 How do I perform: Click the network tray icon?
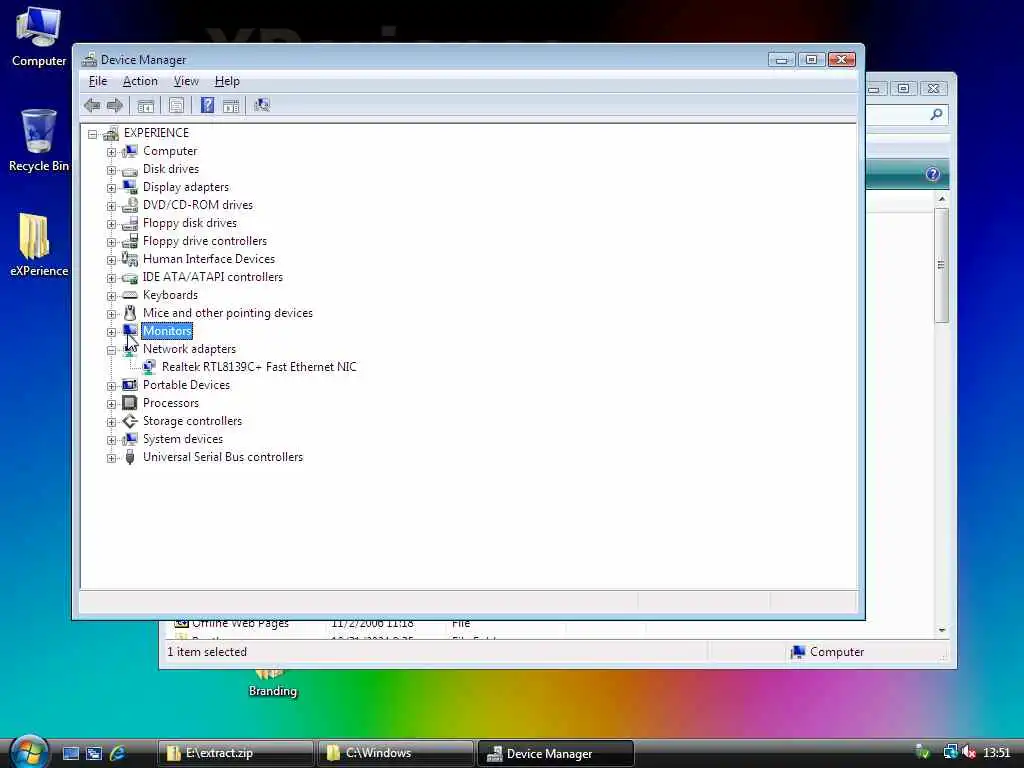pos(950,752)
